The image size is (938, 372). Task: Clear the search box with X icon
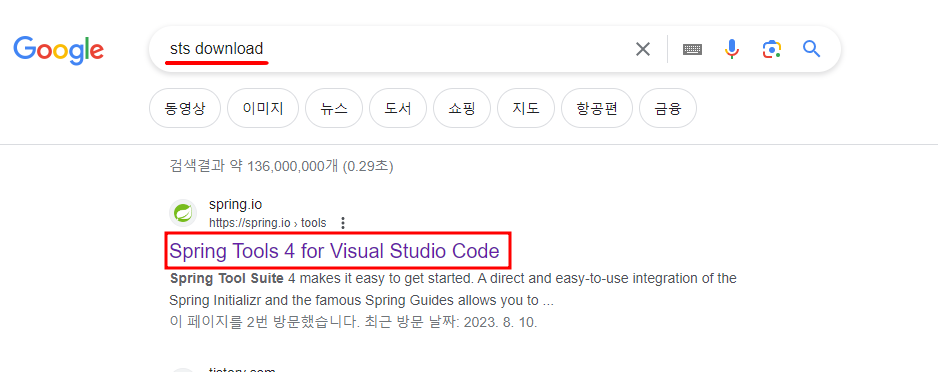[643, 49]
